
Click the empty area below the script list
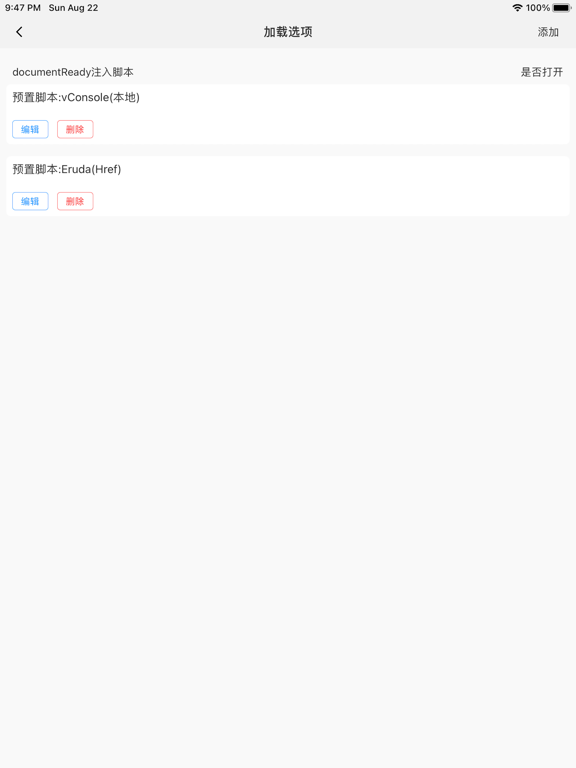(288, 490)
